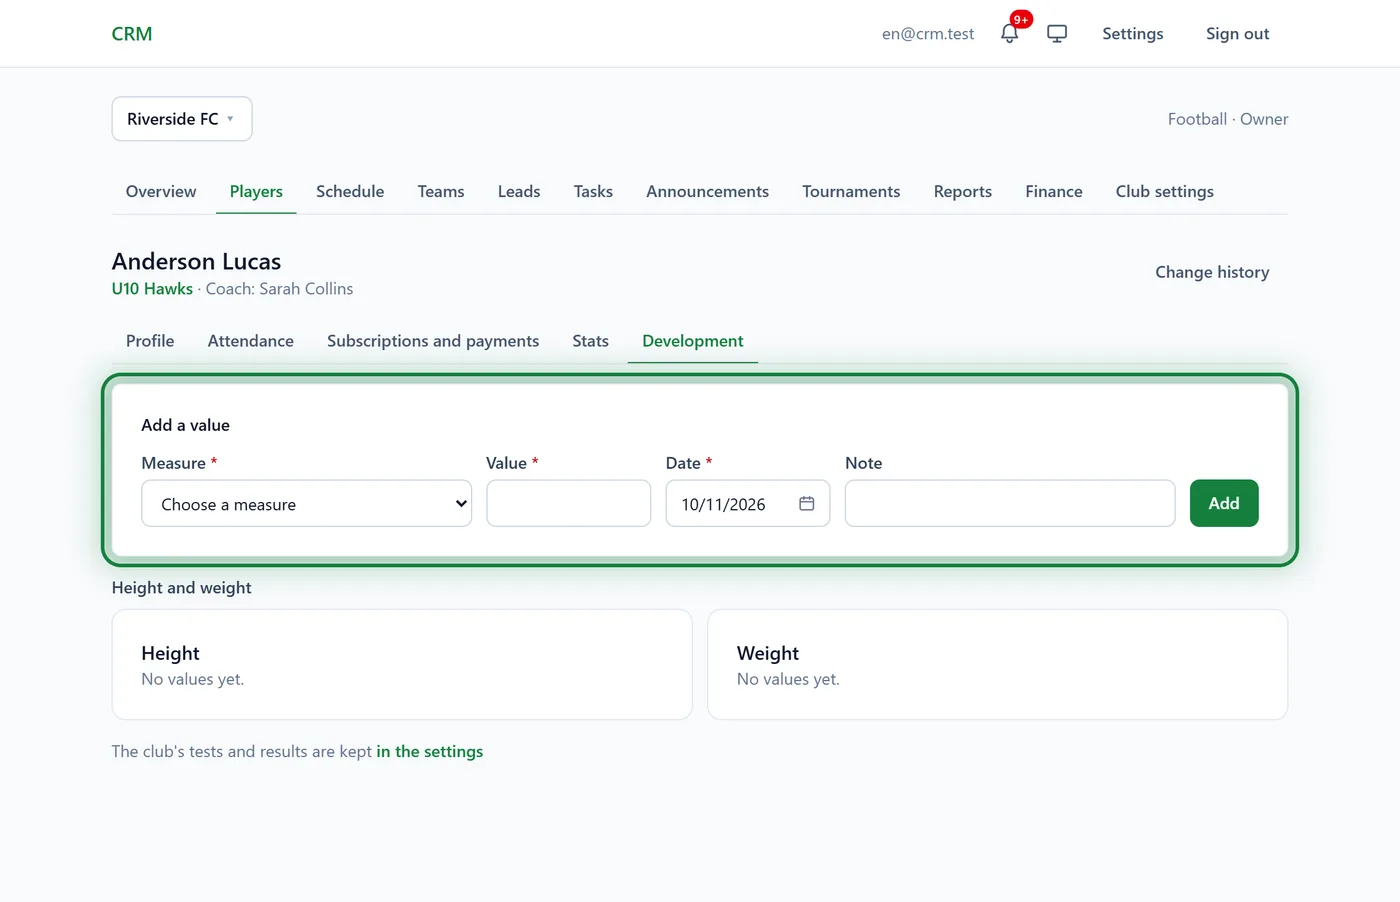Switch to the Tournaments tab
Viewport: 1400px width, 902px height.
point(851,191)
